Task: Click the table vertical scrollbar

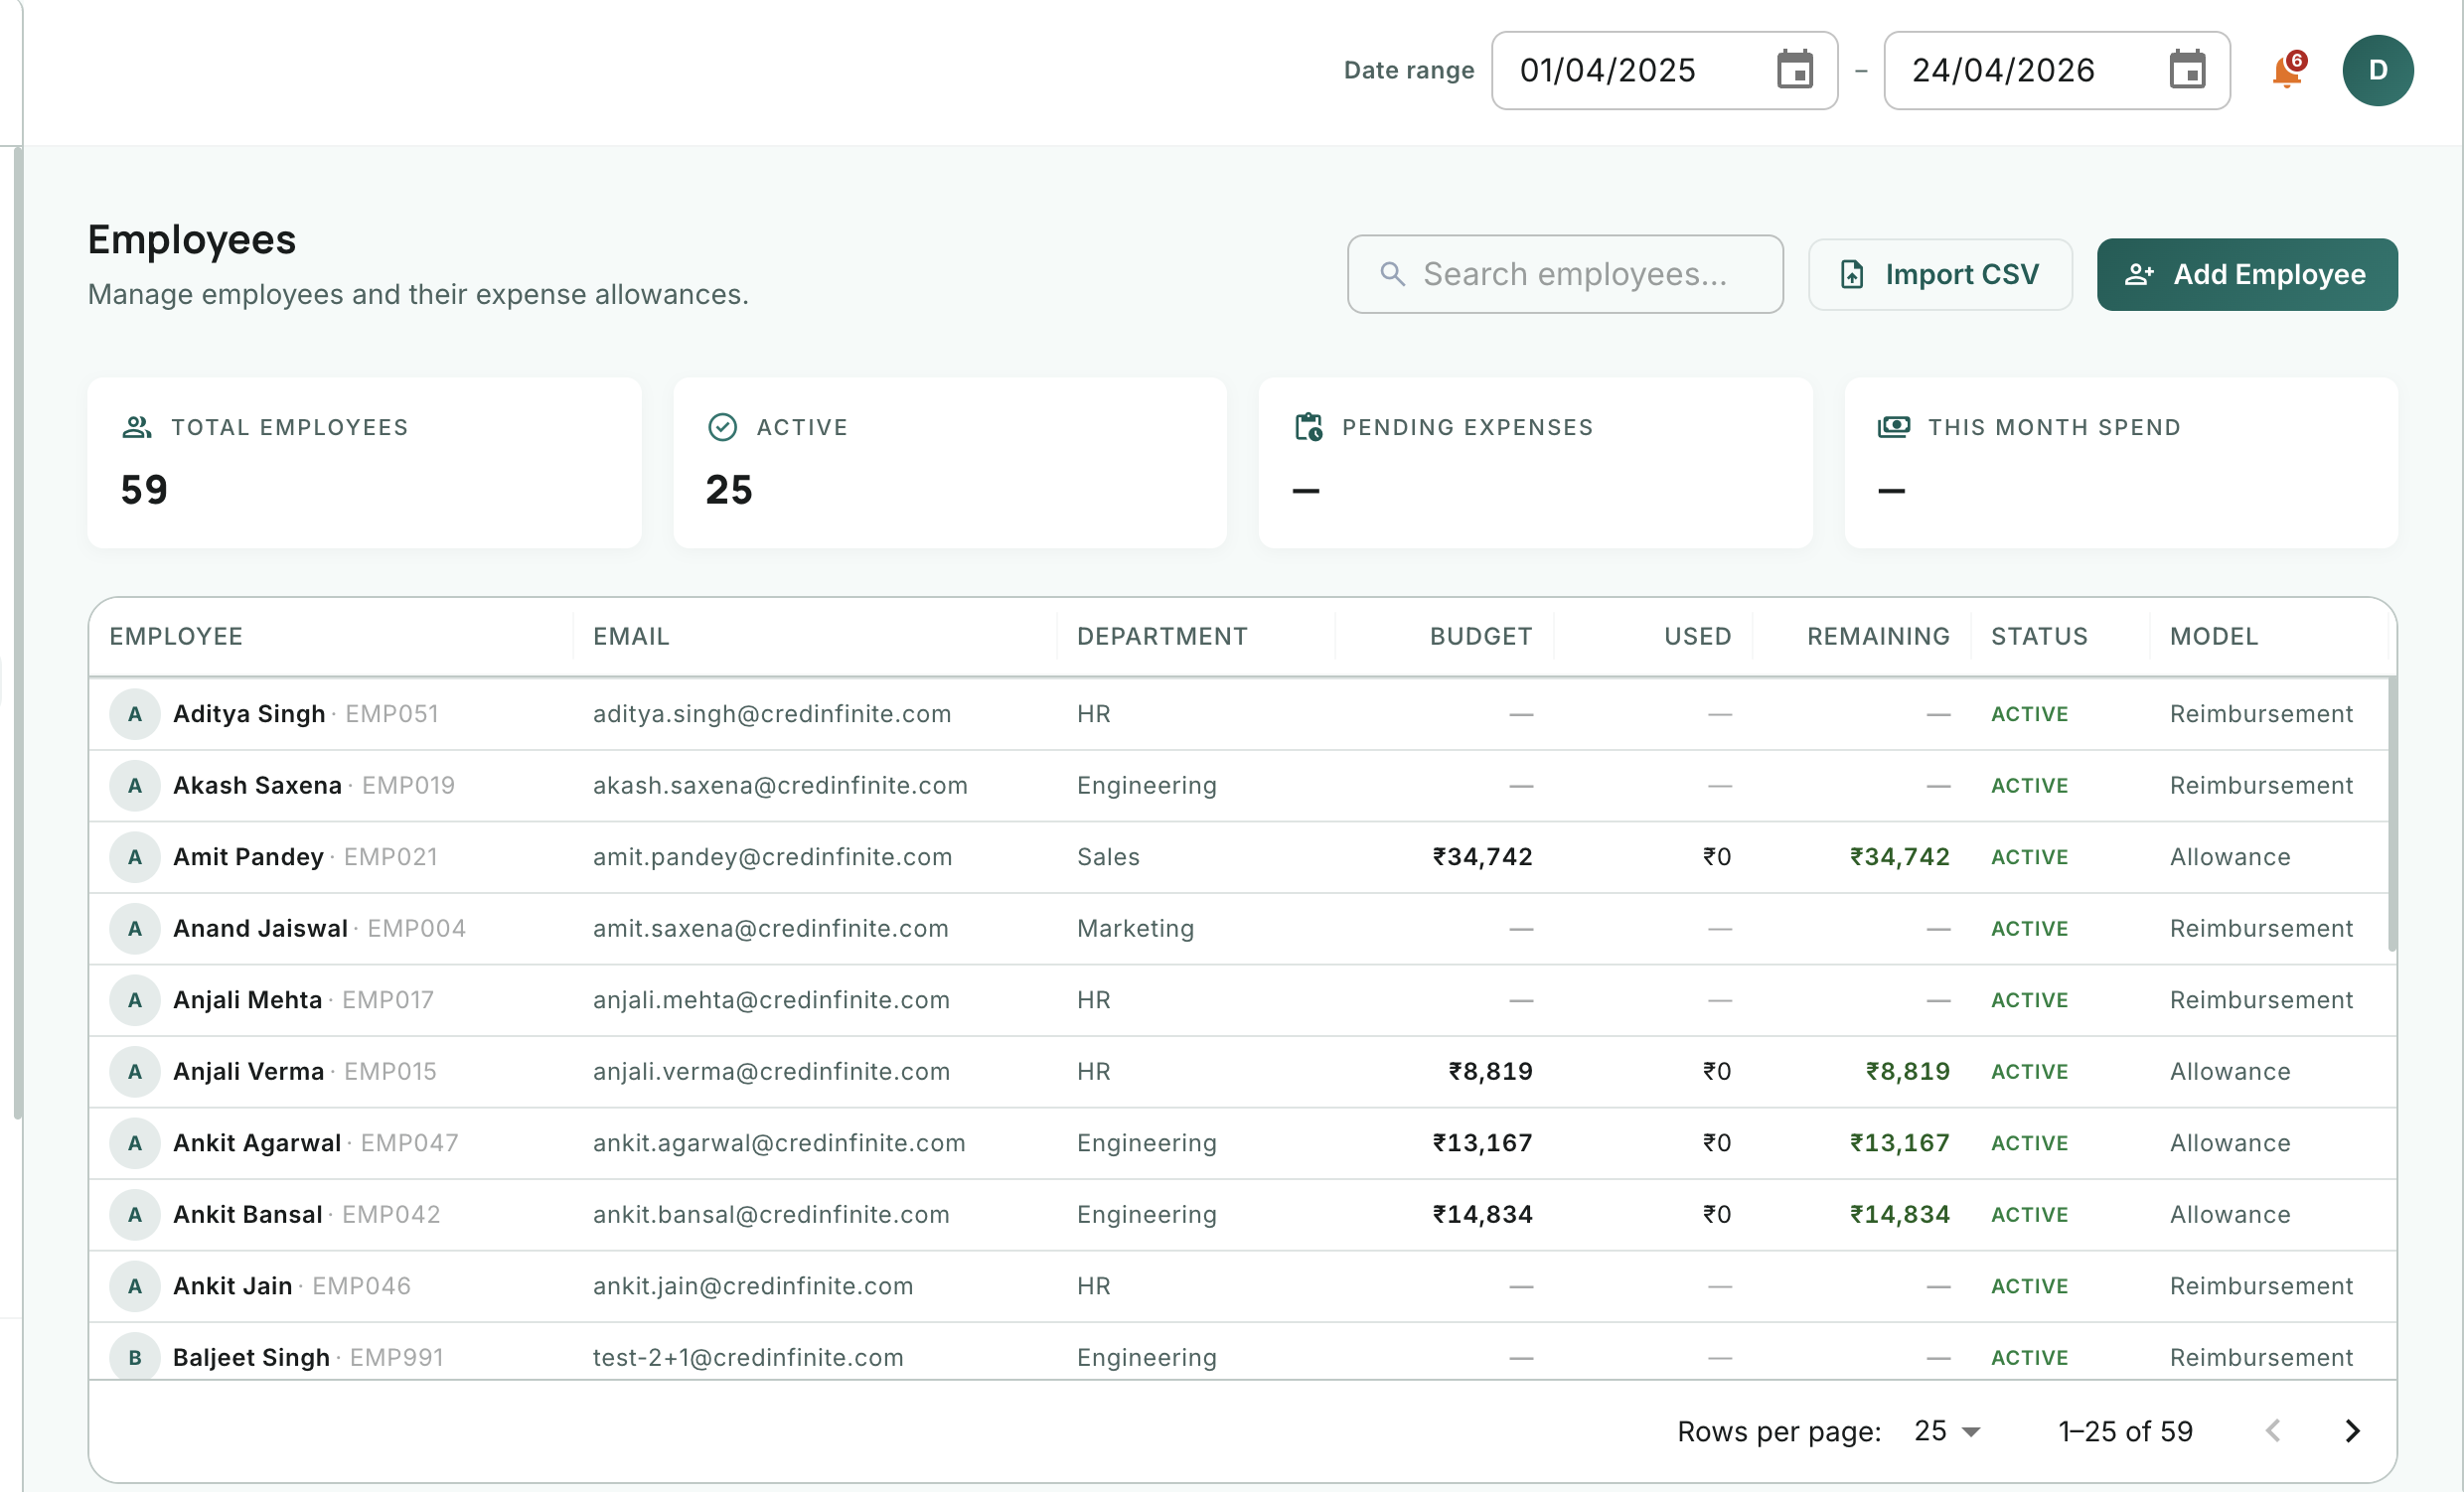Action: coord(2391,815)
